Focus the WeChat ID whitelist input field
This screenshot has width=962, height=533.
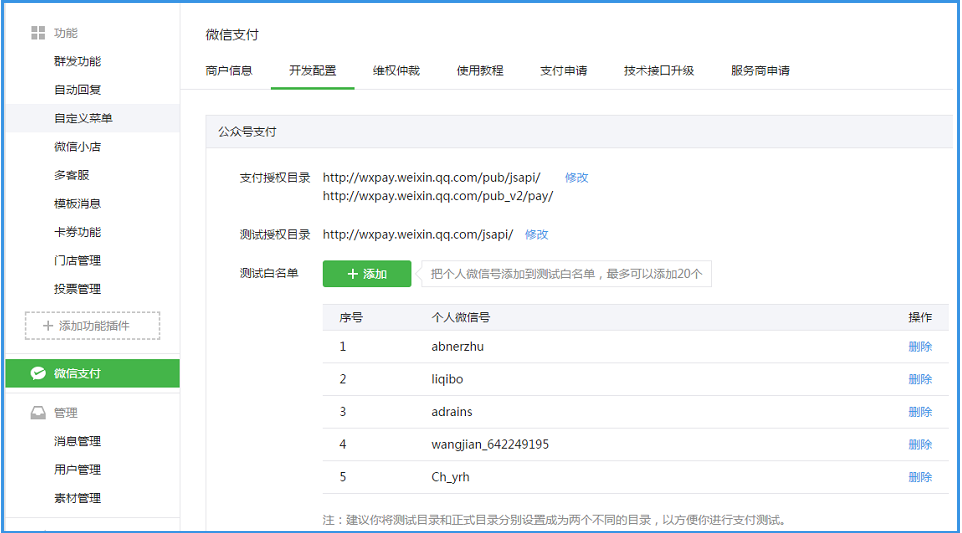coord(566,274)
